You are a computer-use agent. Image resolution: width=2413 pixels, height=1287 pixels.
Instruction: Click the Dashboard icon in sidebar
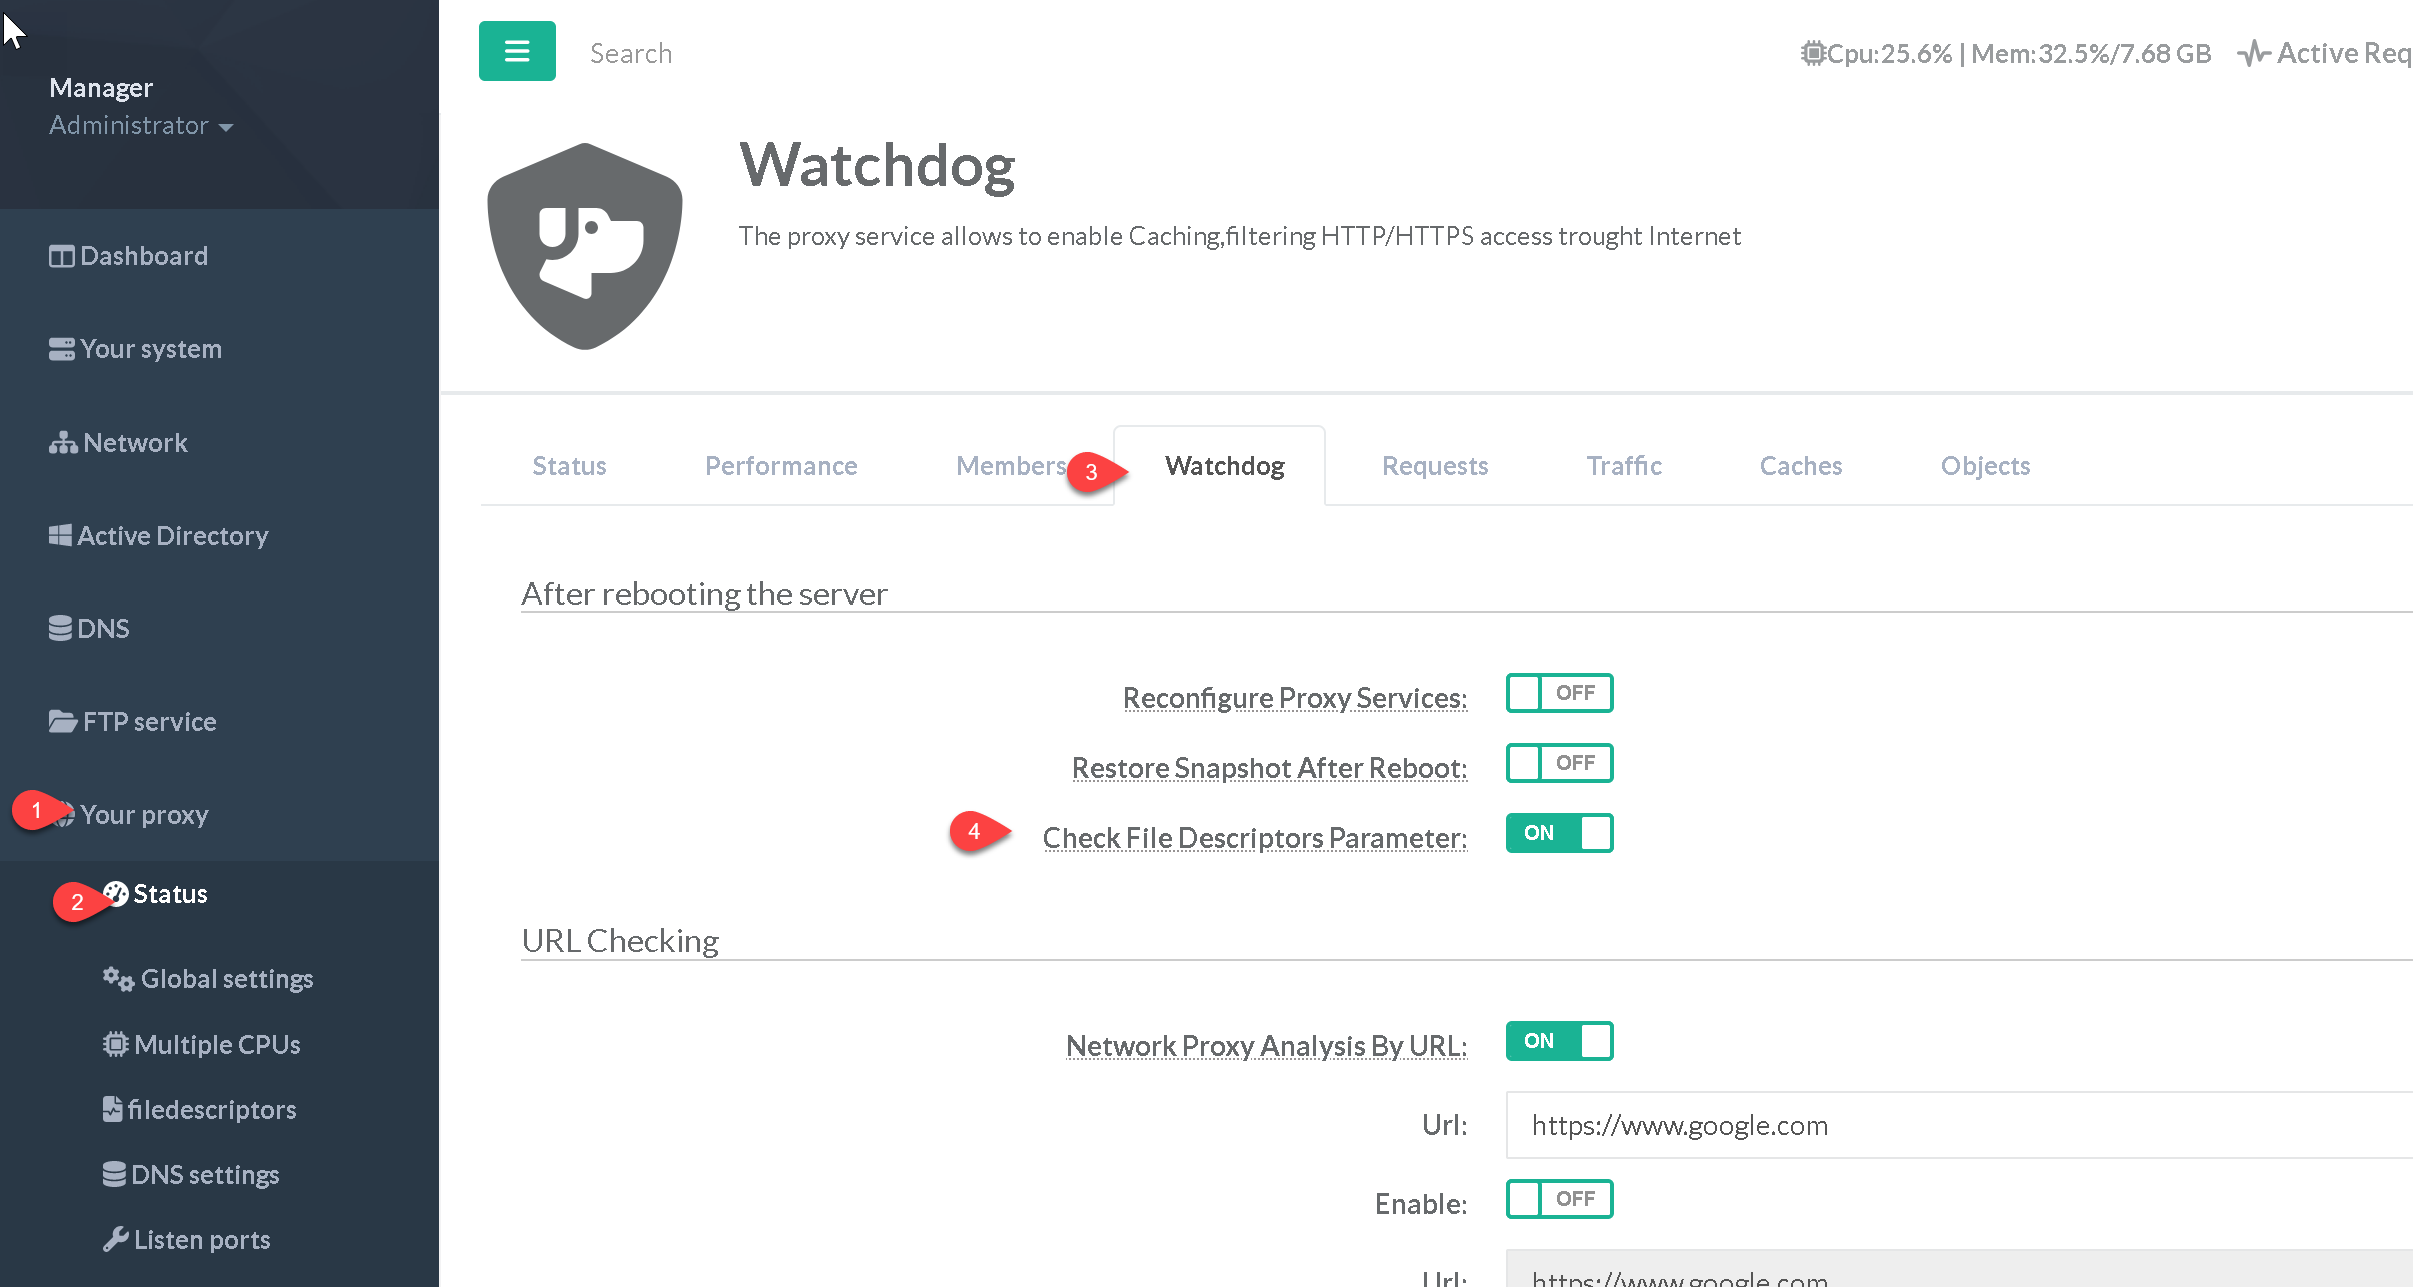[x=61, y=257]
